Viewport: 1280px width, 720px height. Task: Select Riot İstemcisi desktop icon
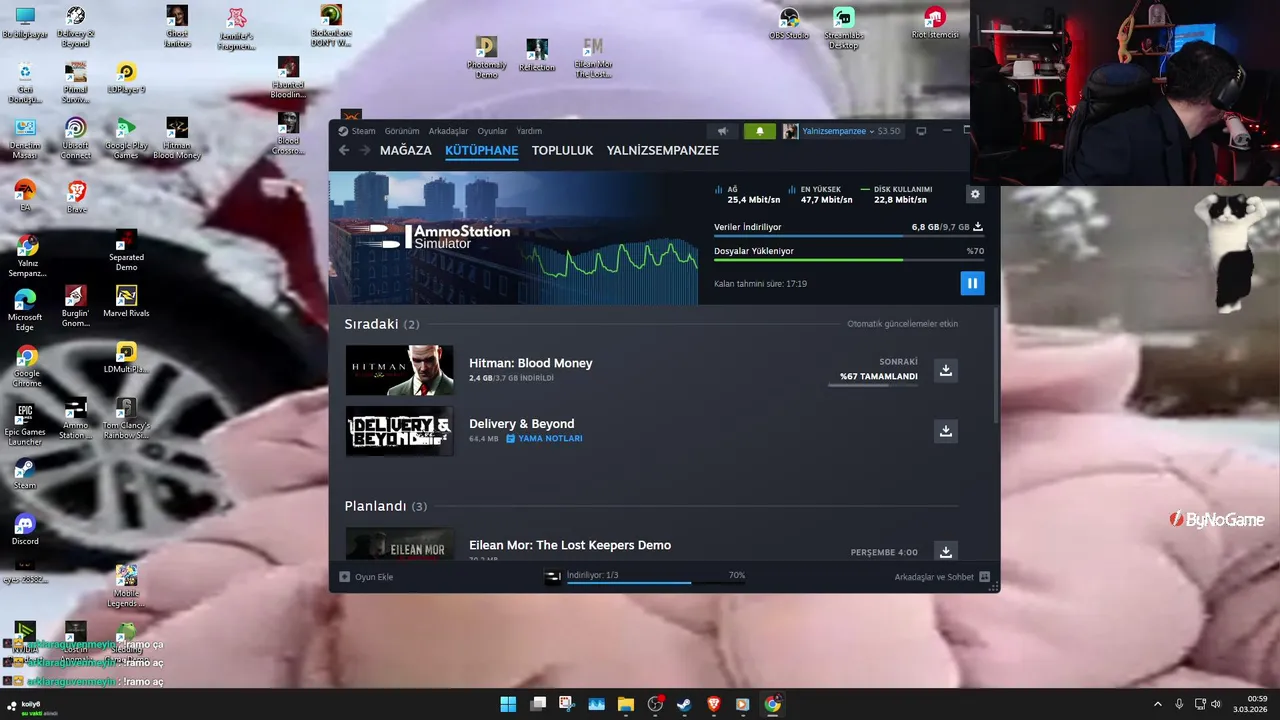pos(935,24)
